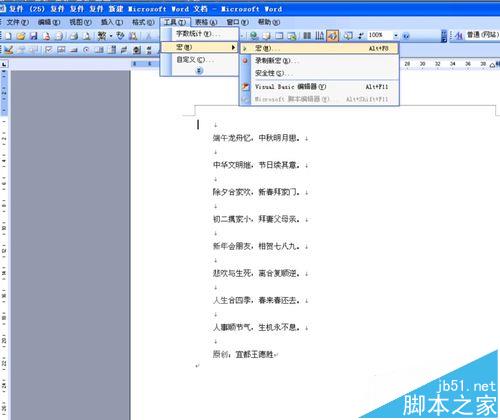Click the New blank document icon

point(8,36)
